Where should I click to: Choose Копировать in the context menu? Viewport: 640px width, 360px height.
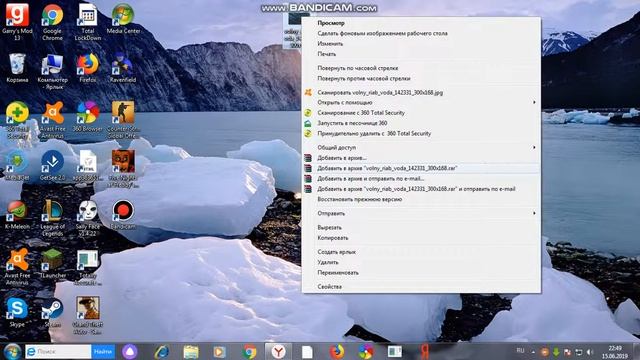(421, 238)
